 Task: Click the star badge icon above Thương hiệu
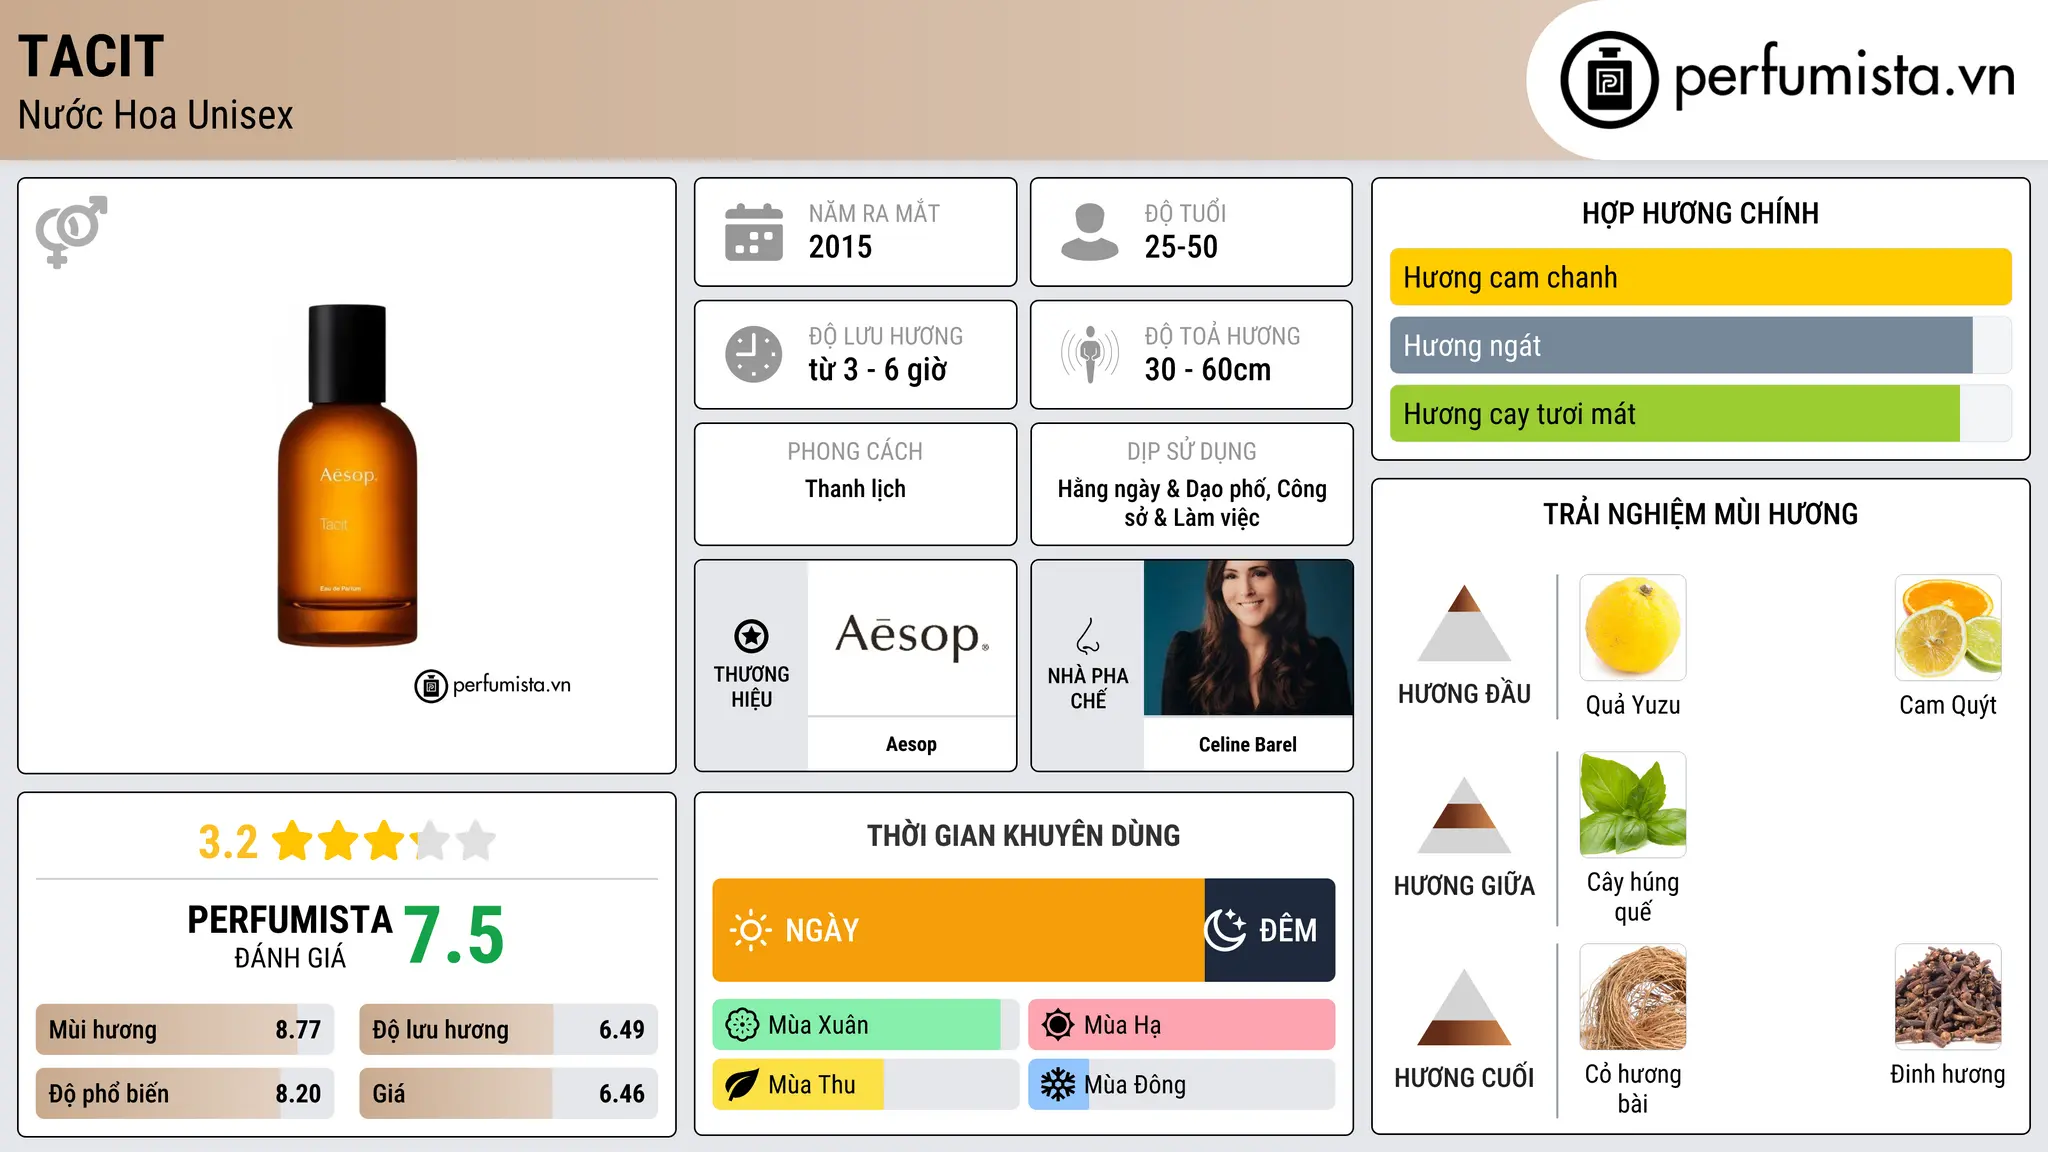pyautogui.click(x=751, y=636)
